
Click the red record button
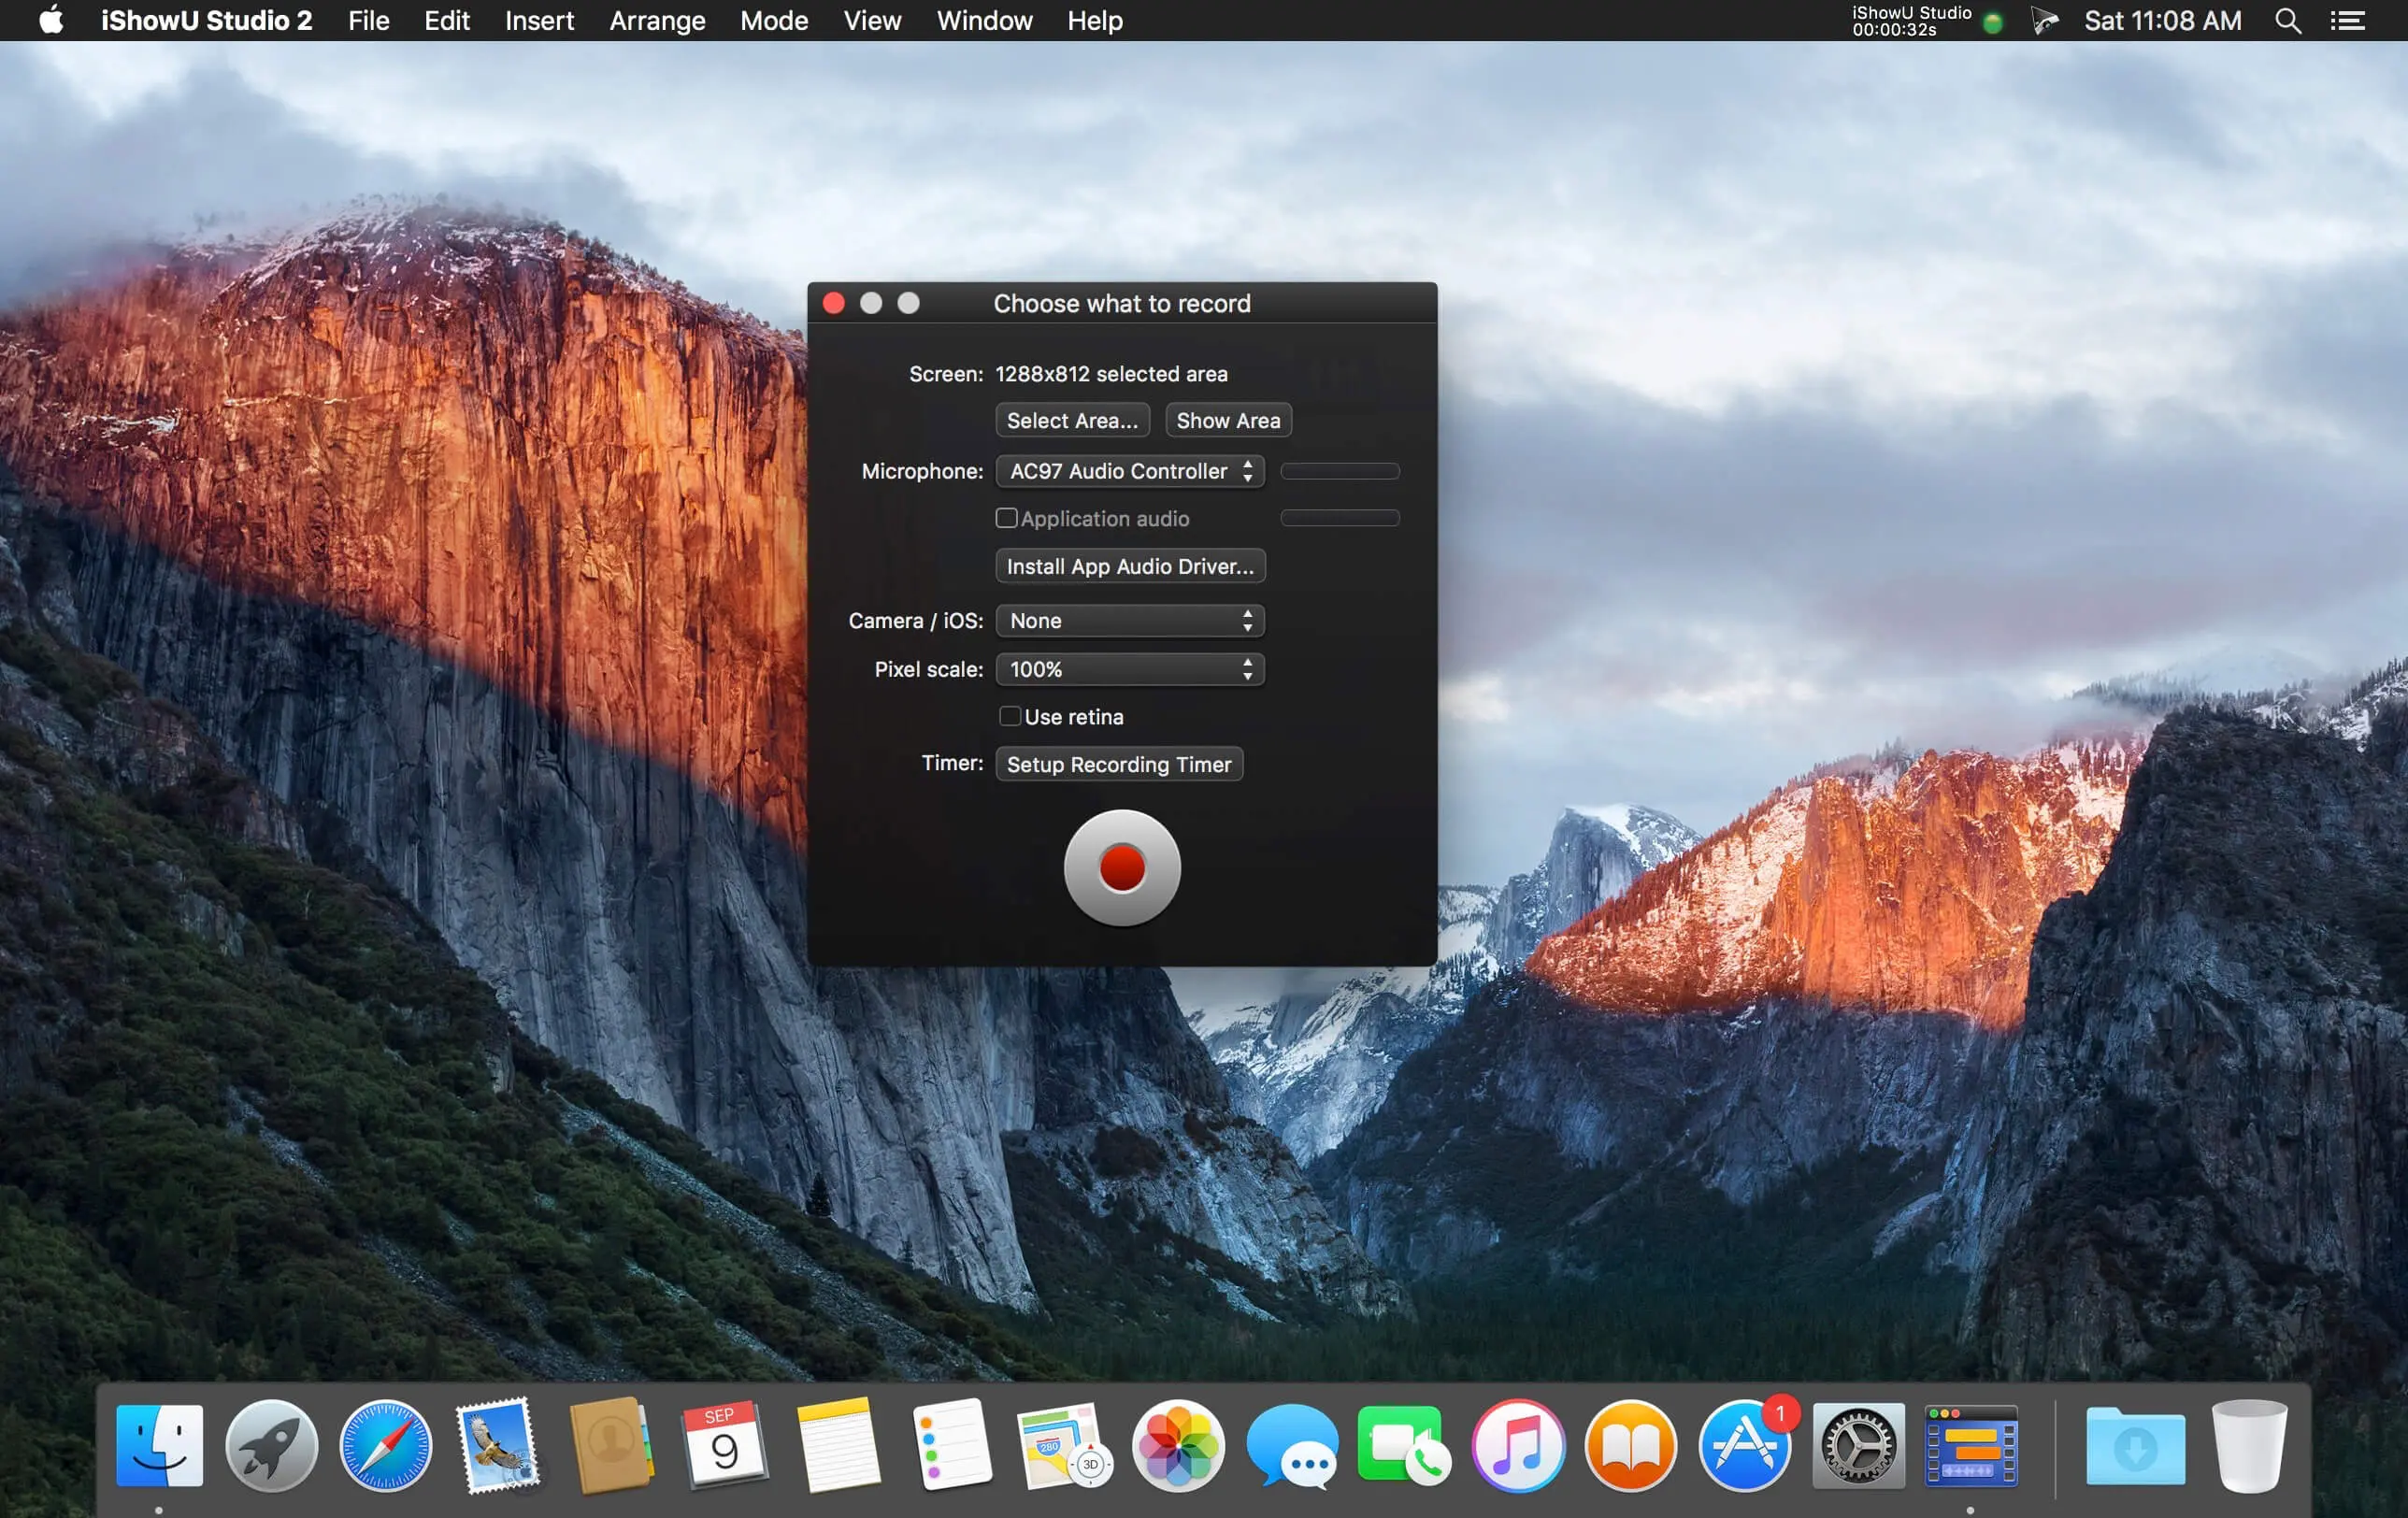coord(1121,868)
